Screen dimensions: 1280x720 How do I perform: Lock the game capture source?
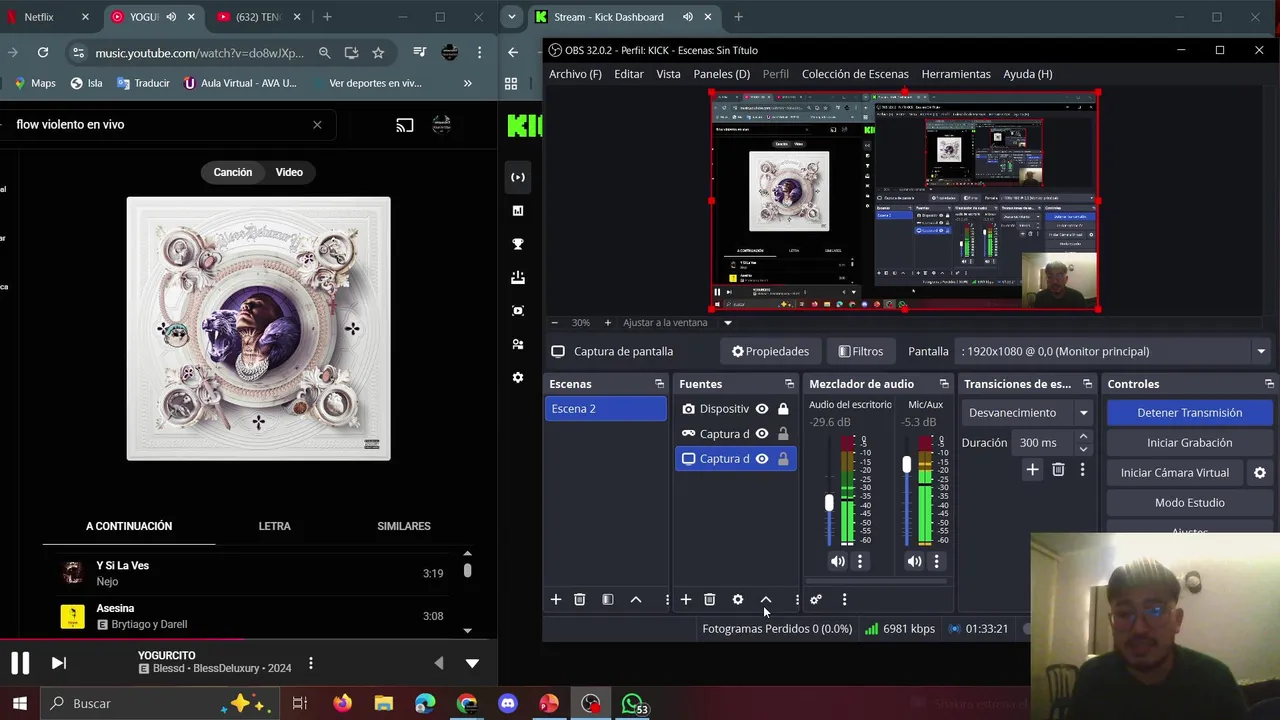point(783,434)
